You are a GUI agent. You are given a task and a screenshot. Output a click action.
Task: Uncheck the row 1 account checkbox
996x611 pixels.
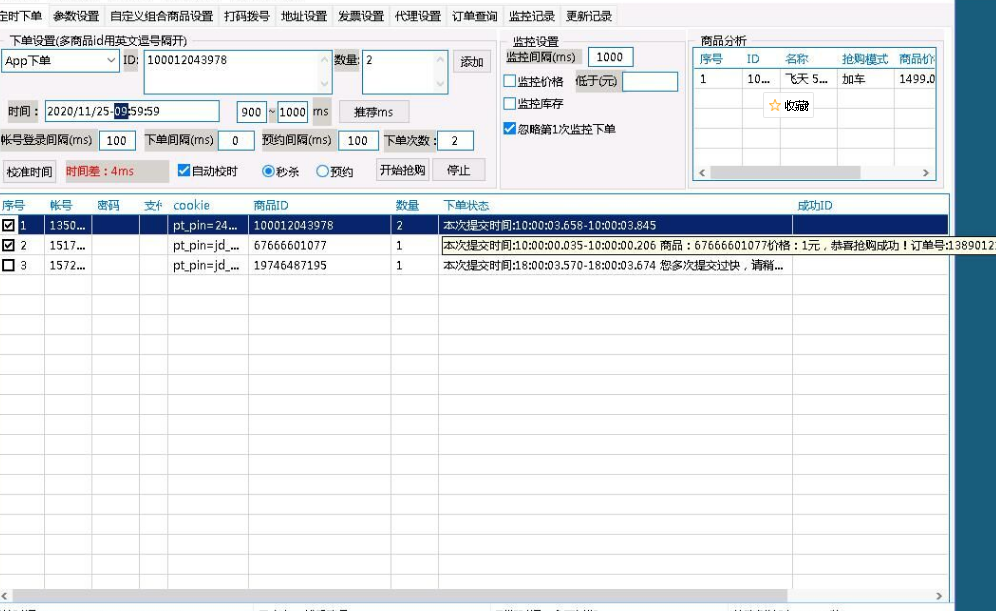click(8, 225)
